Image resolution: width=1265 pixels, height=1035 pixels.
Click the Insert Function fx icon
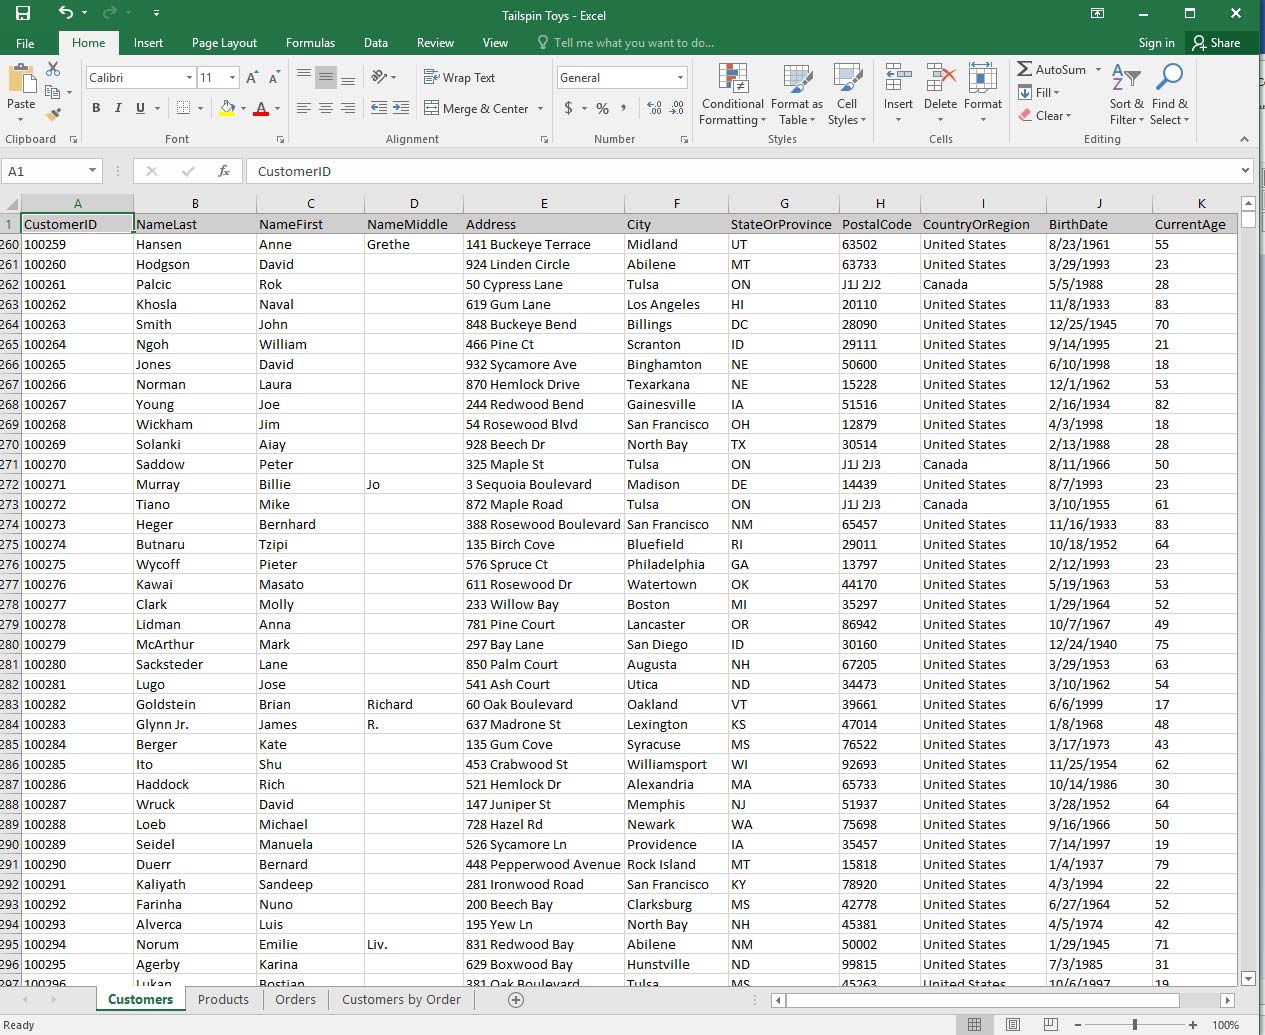[x=224, y=171]
